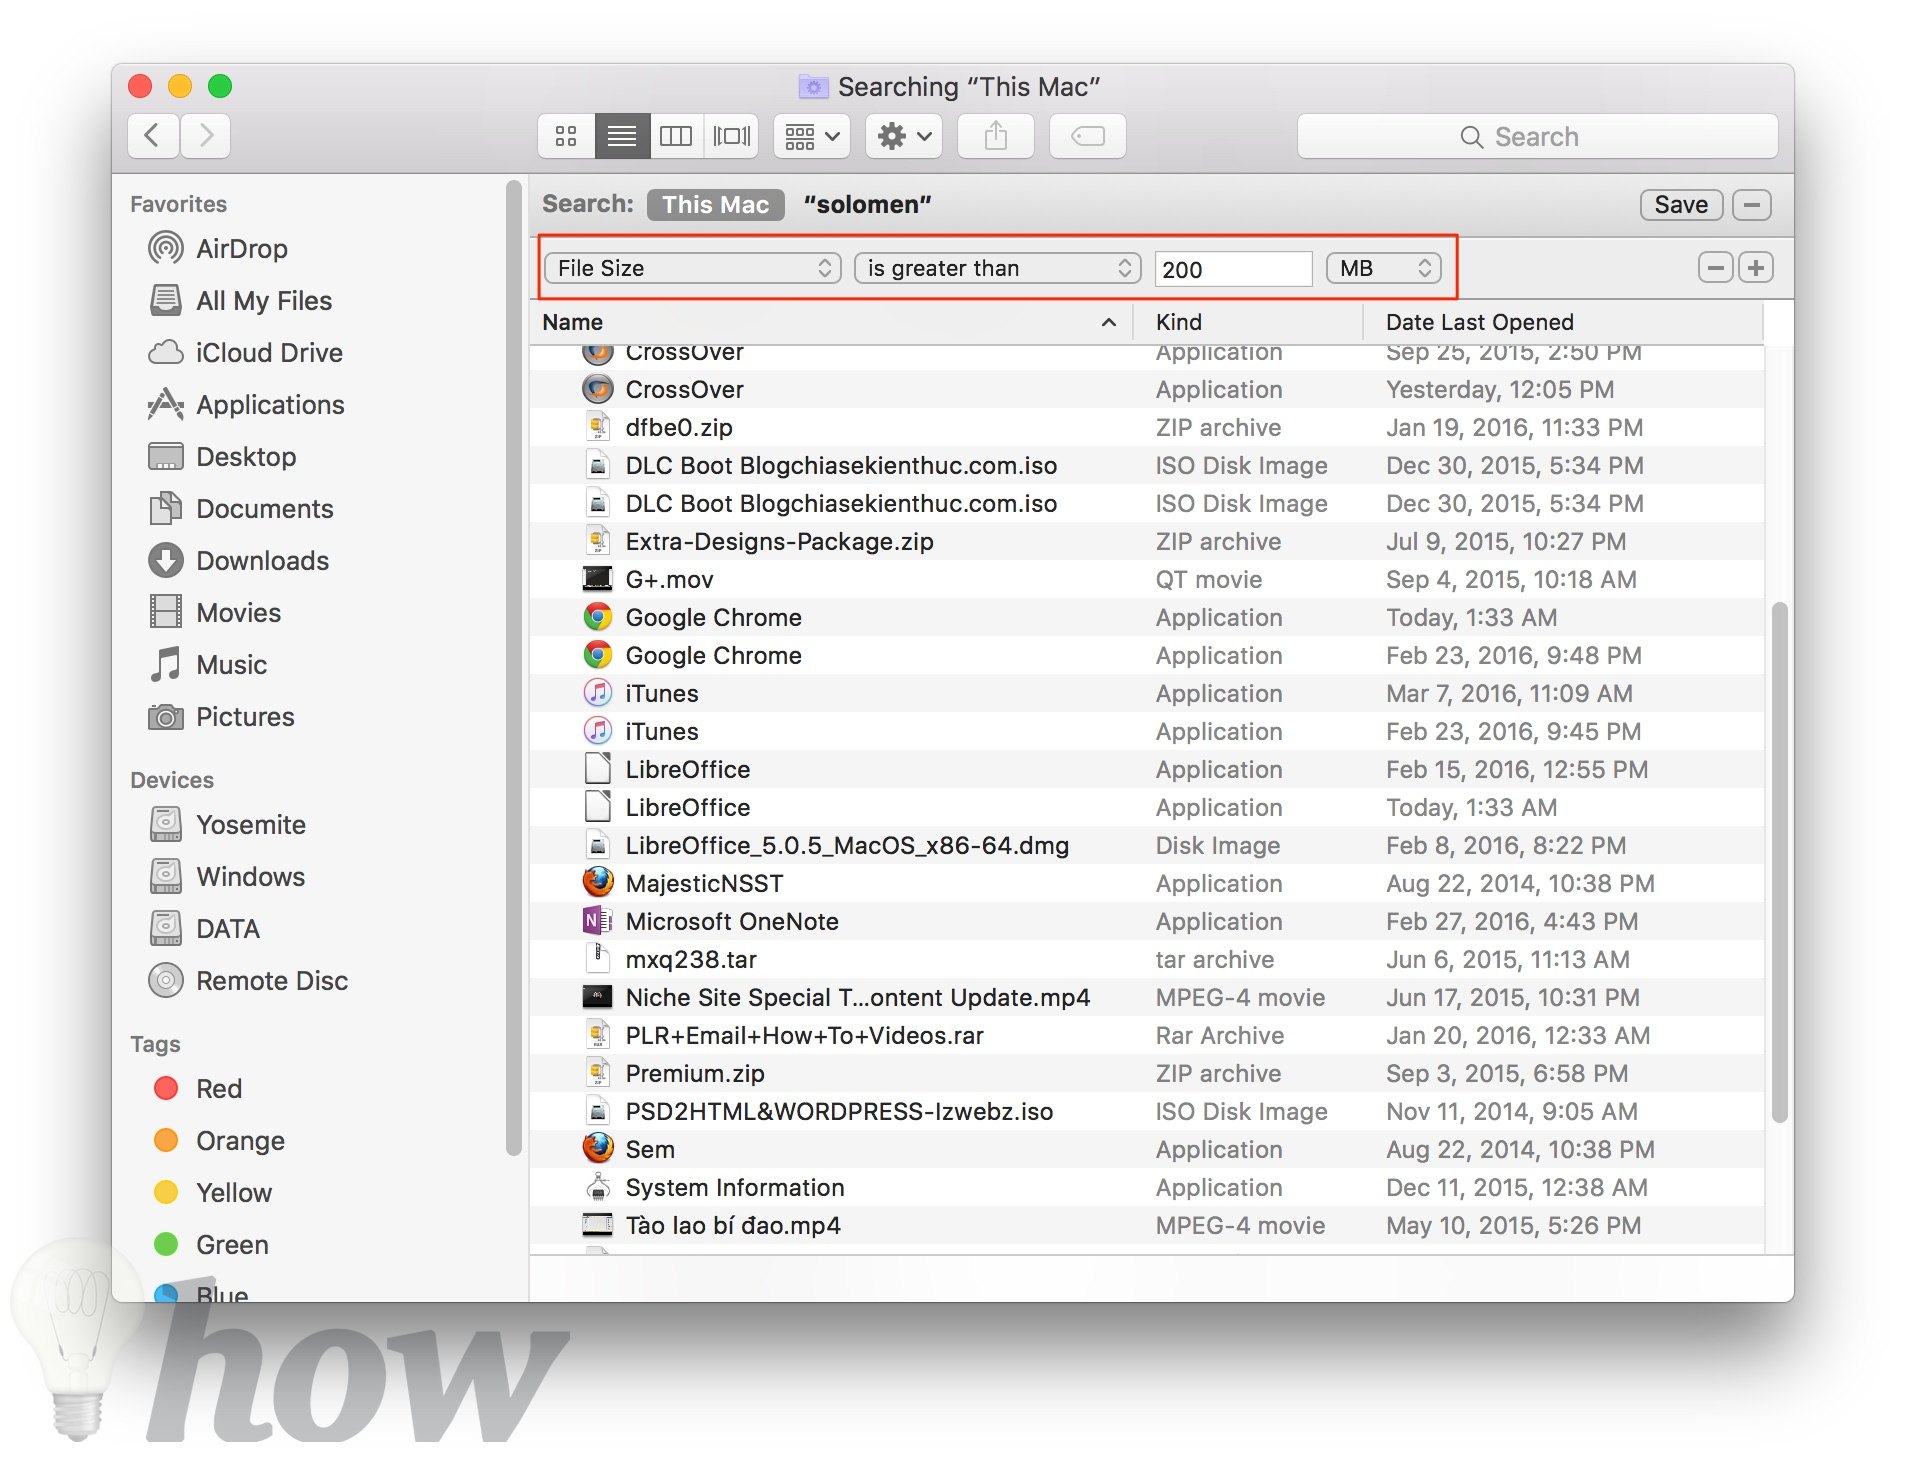Select PLR+Email+How+To+Videos.rar
1906x1462 pixels.
click(1147, 1035)
